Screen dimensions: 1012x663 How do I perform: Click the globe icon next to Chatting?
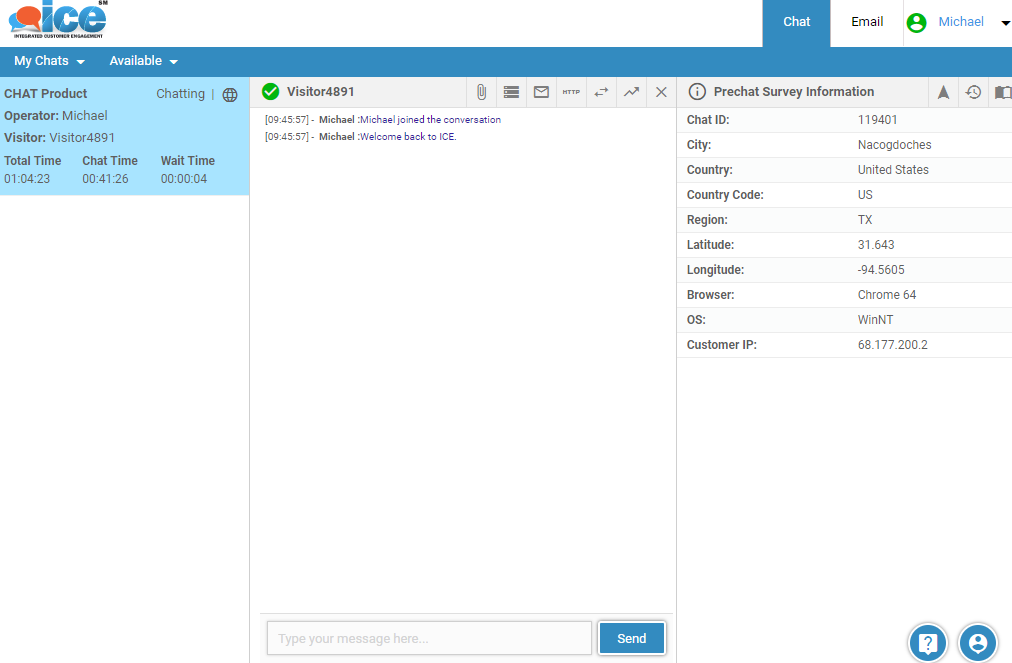[230, 95]
